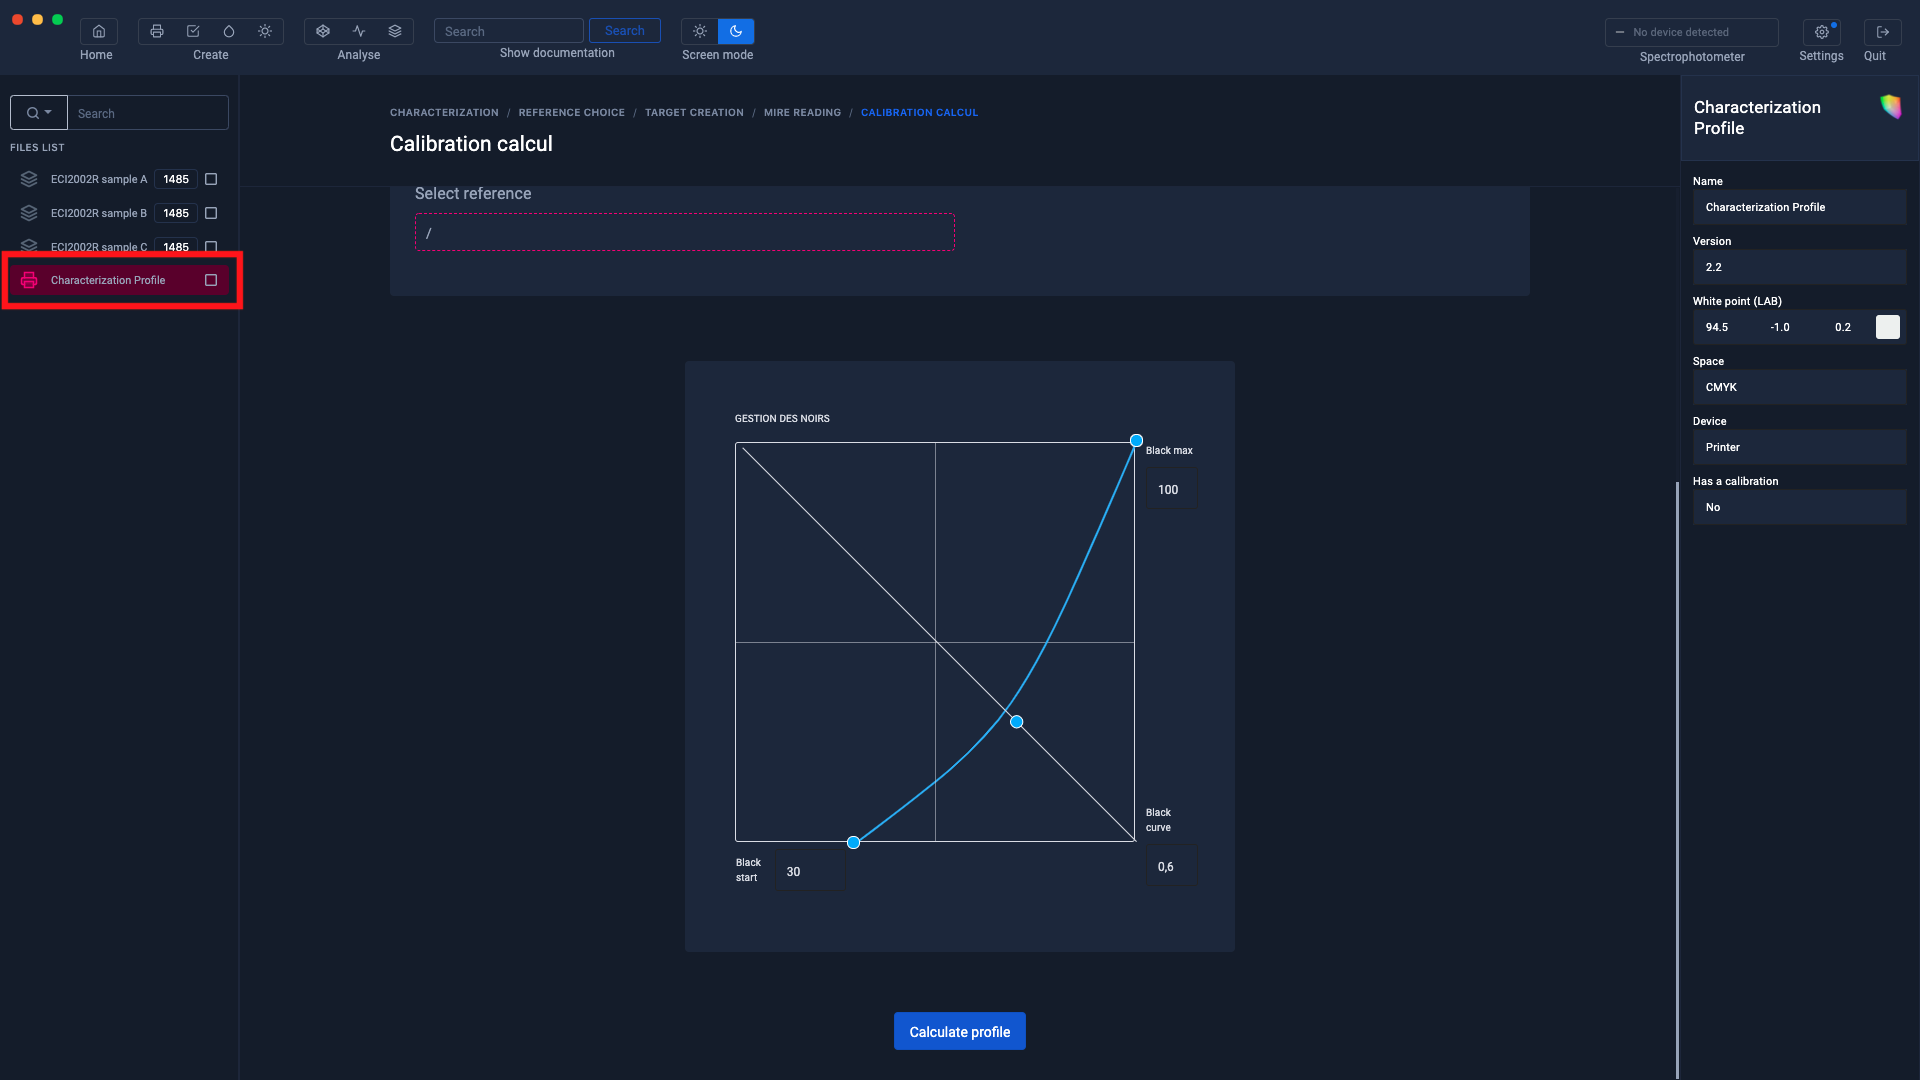
Task: Click the white point L value 94.5
Action: click(1716, 327)
